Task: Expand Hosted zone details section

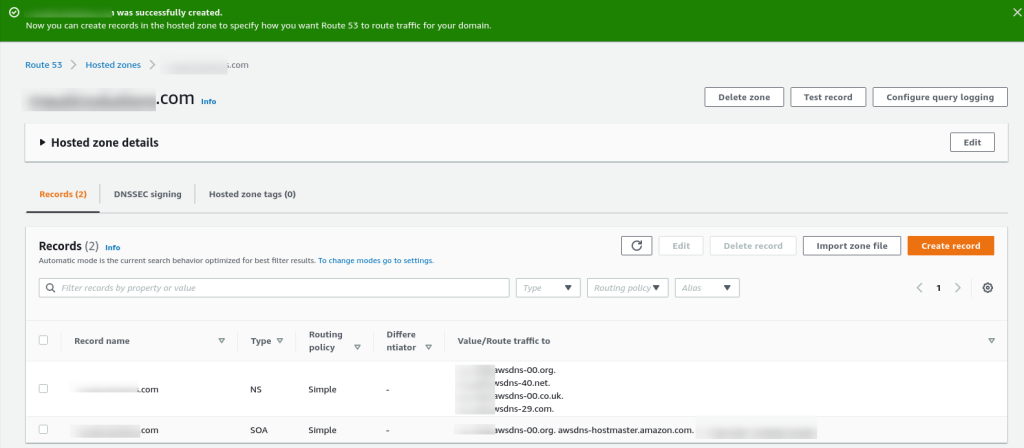Action: coord(99,142)
